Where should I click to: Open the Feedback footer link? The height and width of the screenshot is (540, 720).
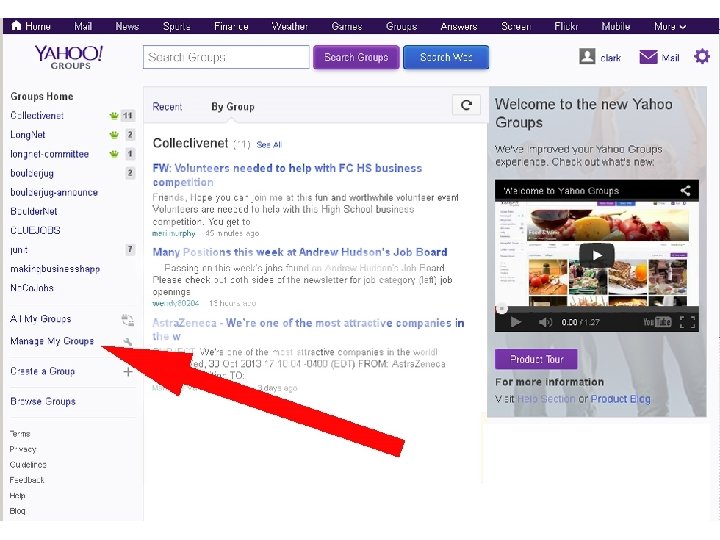(27, 480)
